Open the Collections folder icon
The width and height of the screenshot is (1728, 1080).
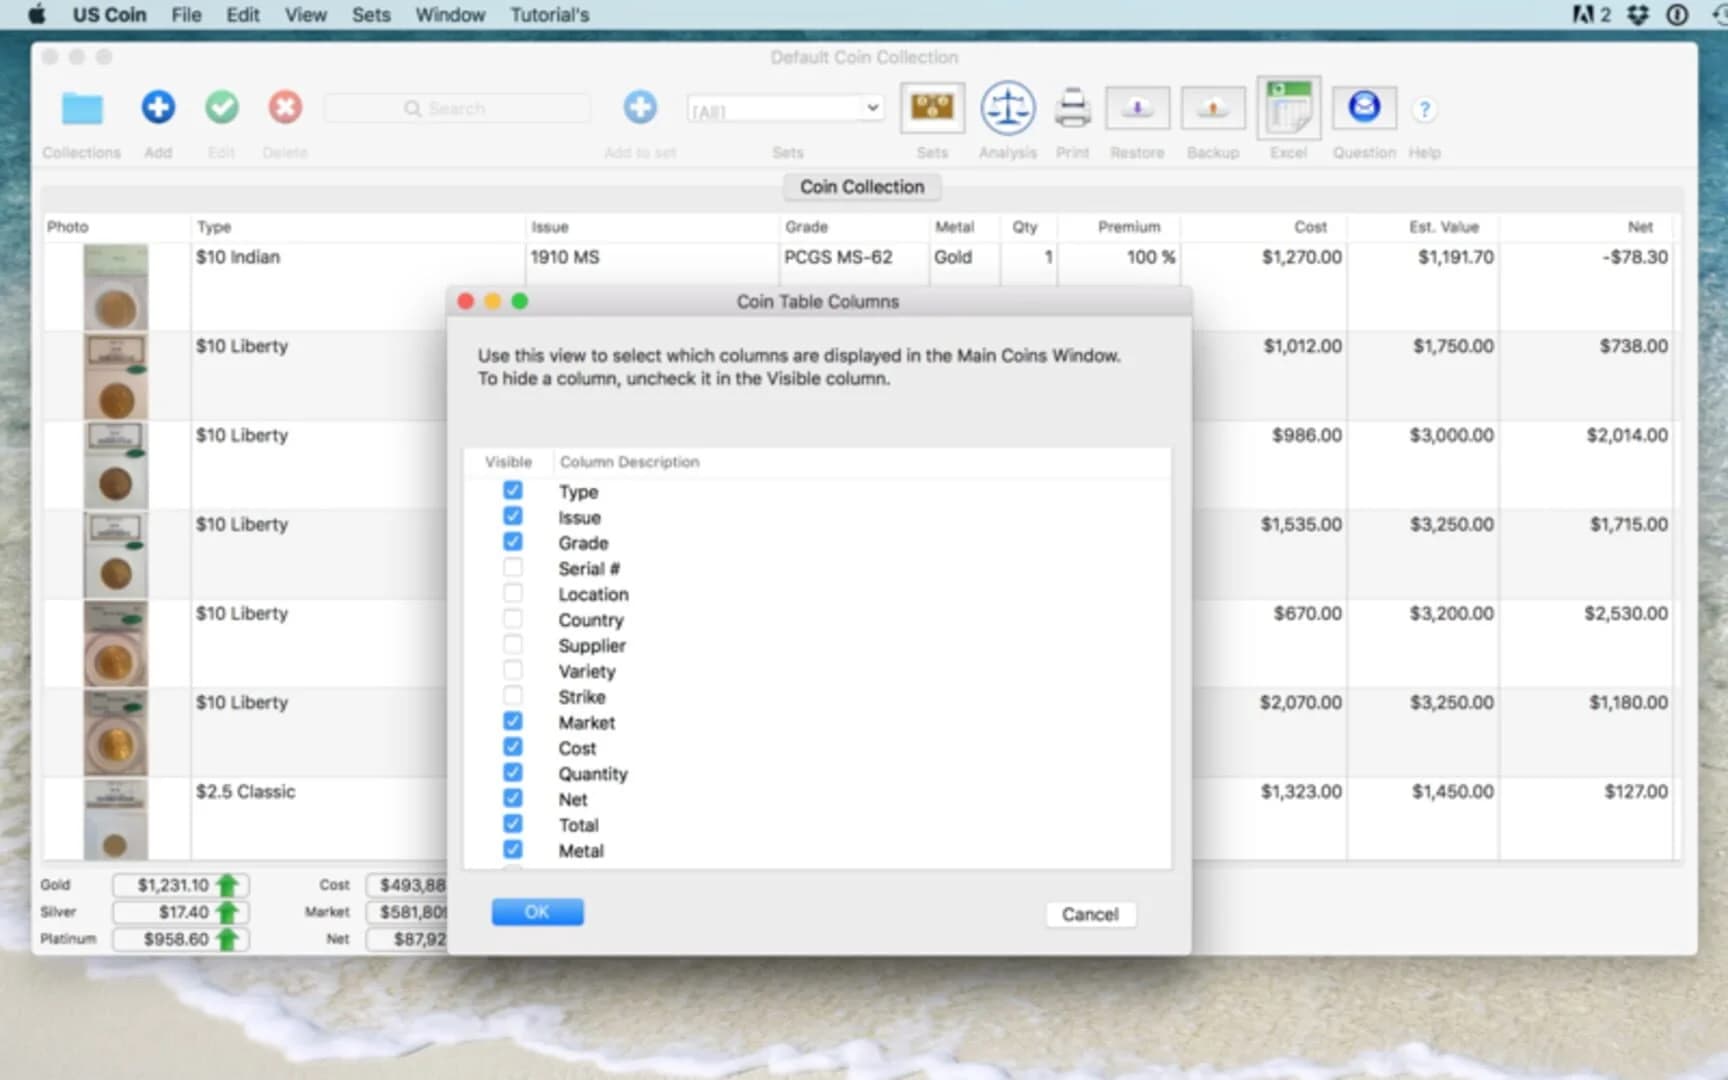pyautogui.click(x=82, y=108)
